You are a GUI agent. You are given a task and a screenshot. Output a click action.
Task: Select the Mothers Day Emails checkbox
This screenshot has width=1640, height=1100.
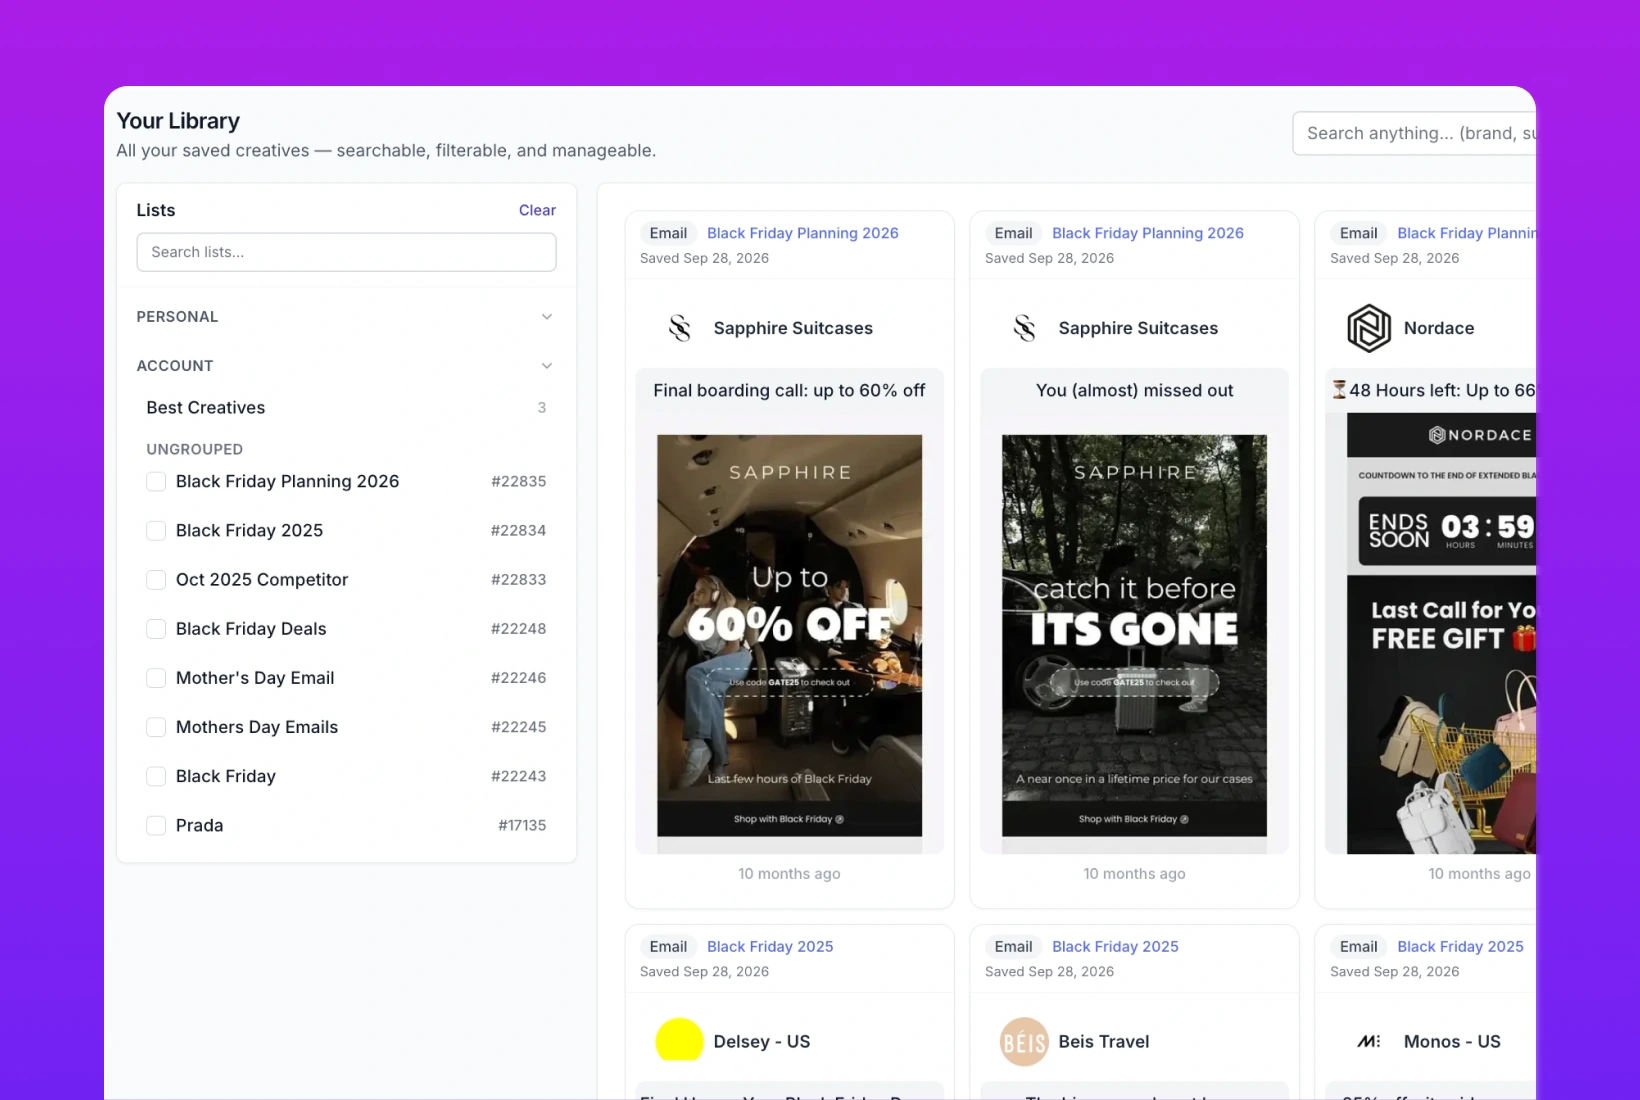156,727
